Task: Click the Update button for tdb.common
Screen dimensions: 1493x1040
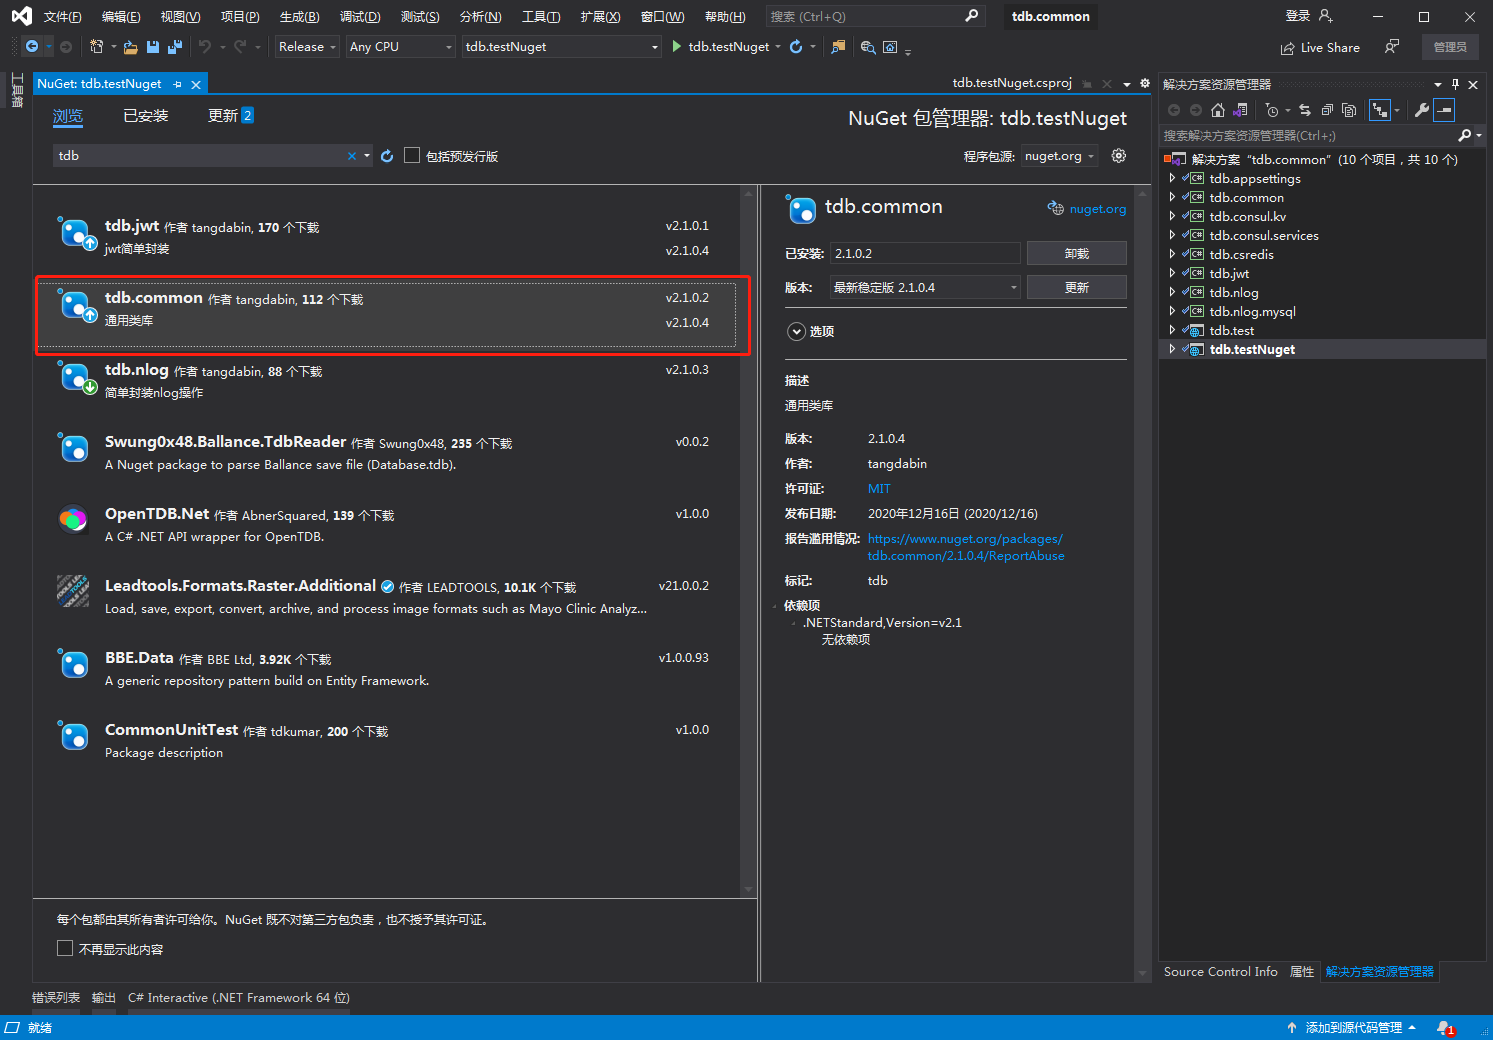Action: click(x=1077, y=287)
